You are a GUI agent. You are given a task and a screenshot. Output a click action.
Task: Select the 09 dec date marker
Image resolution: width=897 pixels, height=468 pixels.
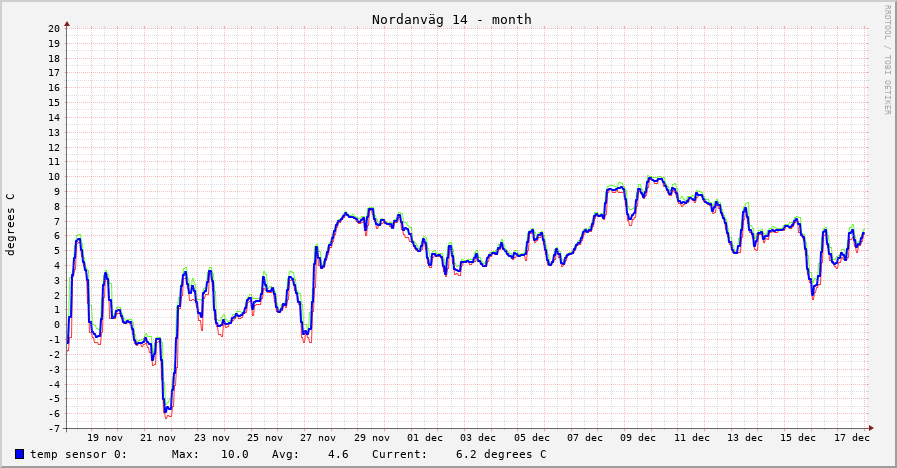[x=639, y=437]
